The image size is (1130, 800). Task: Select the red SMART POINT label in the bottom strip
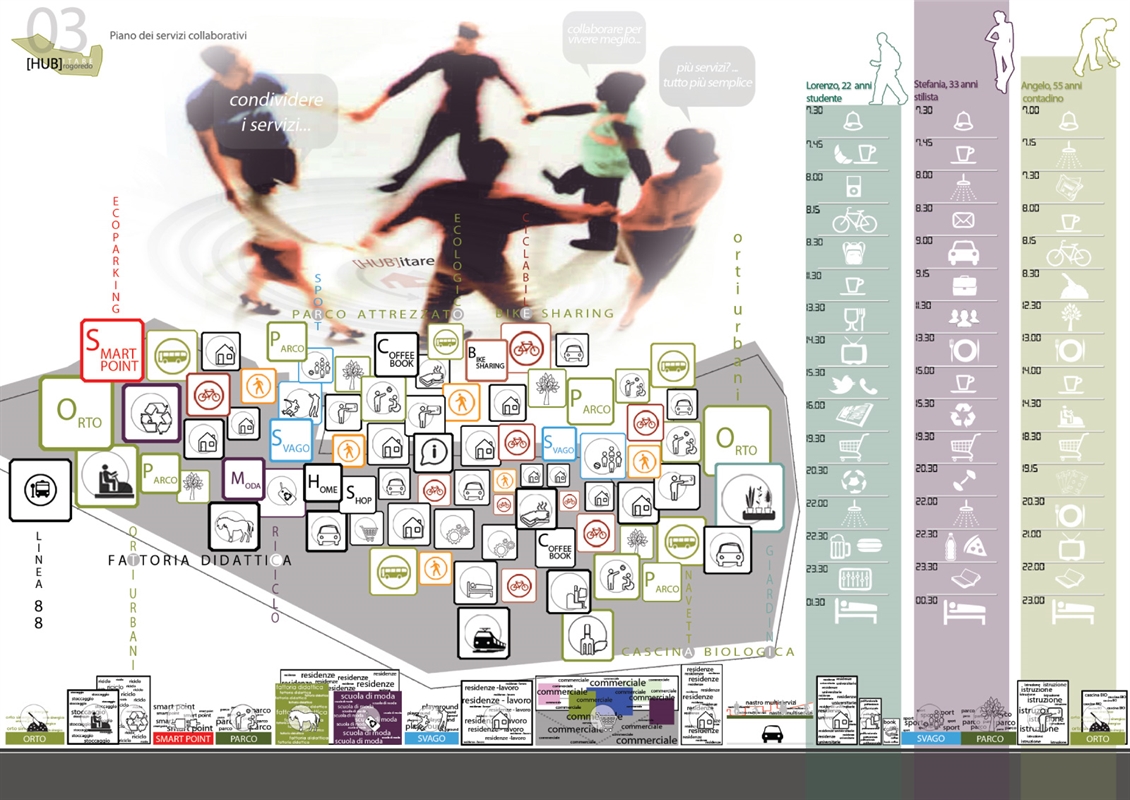point(183,739)
